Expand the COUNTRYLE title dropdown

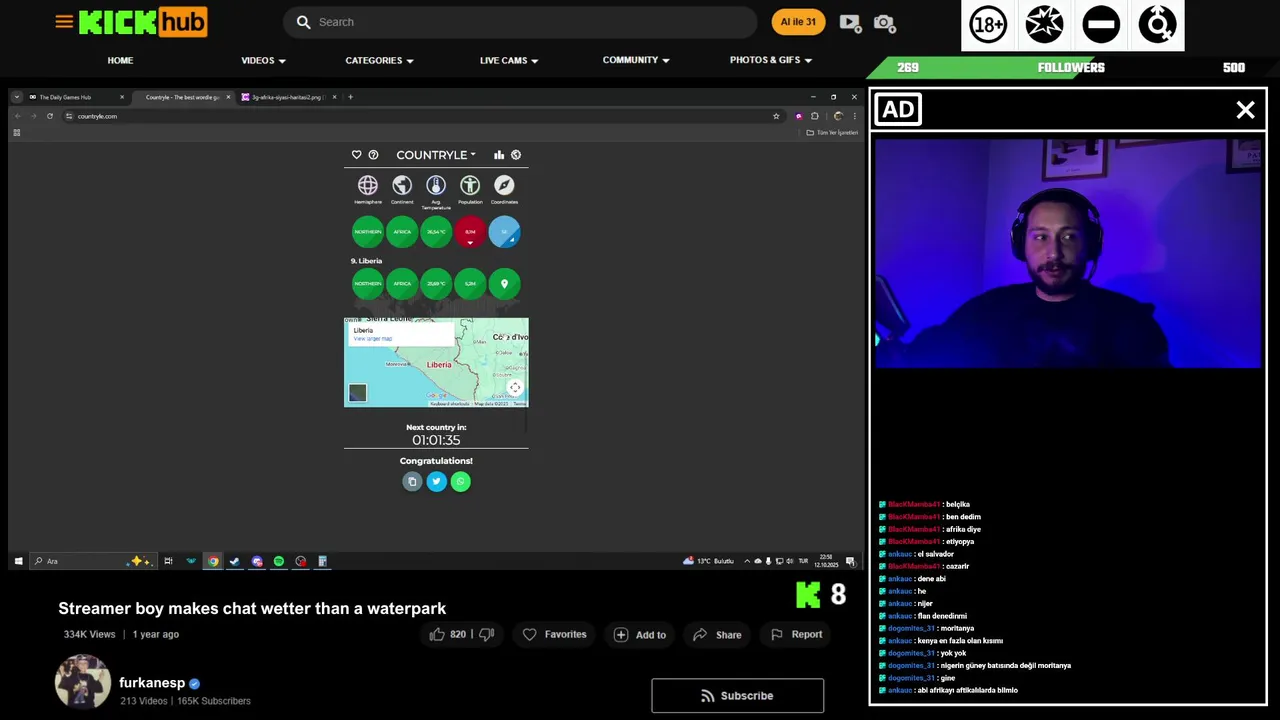coord(436,155)
